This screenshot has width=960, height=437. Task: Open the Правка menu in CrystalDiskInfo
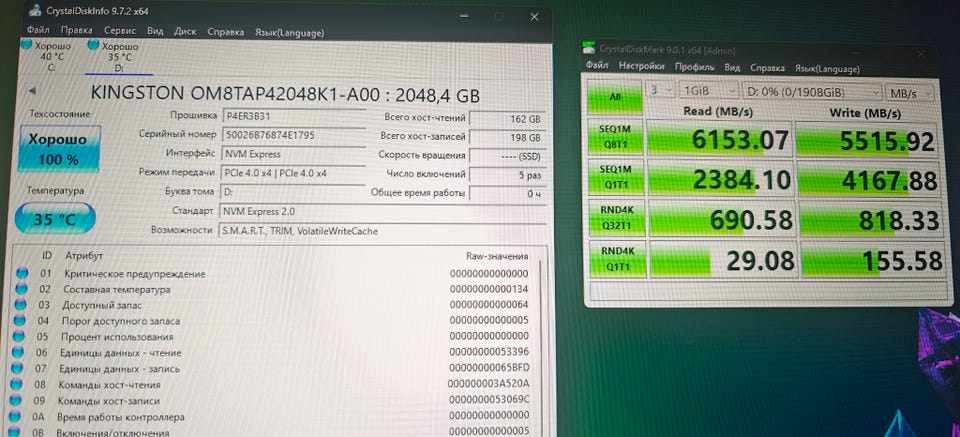coord(77,30)
